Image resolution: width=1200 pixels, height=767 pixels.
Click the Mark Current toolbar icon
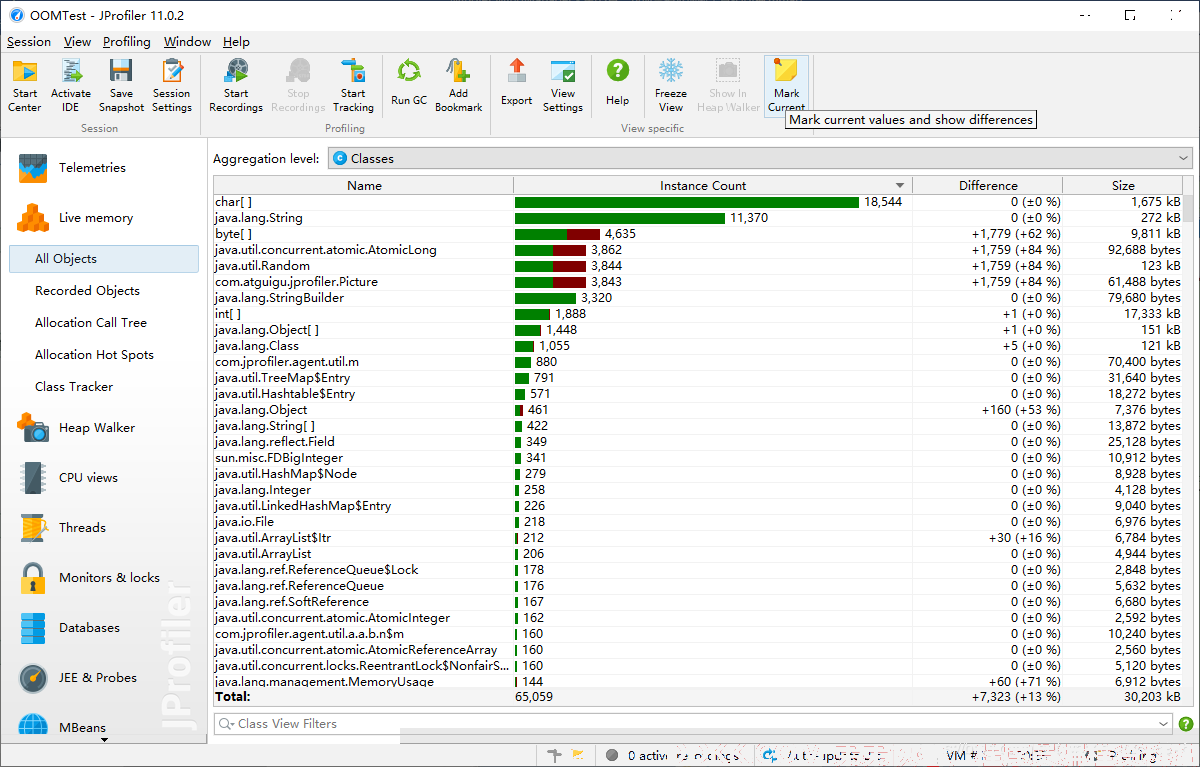tap(786, 85)
